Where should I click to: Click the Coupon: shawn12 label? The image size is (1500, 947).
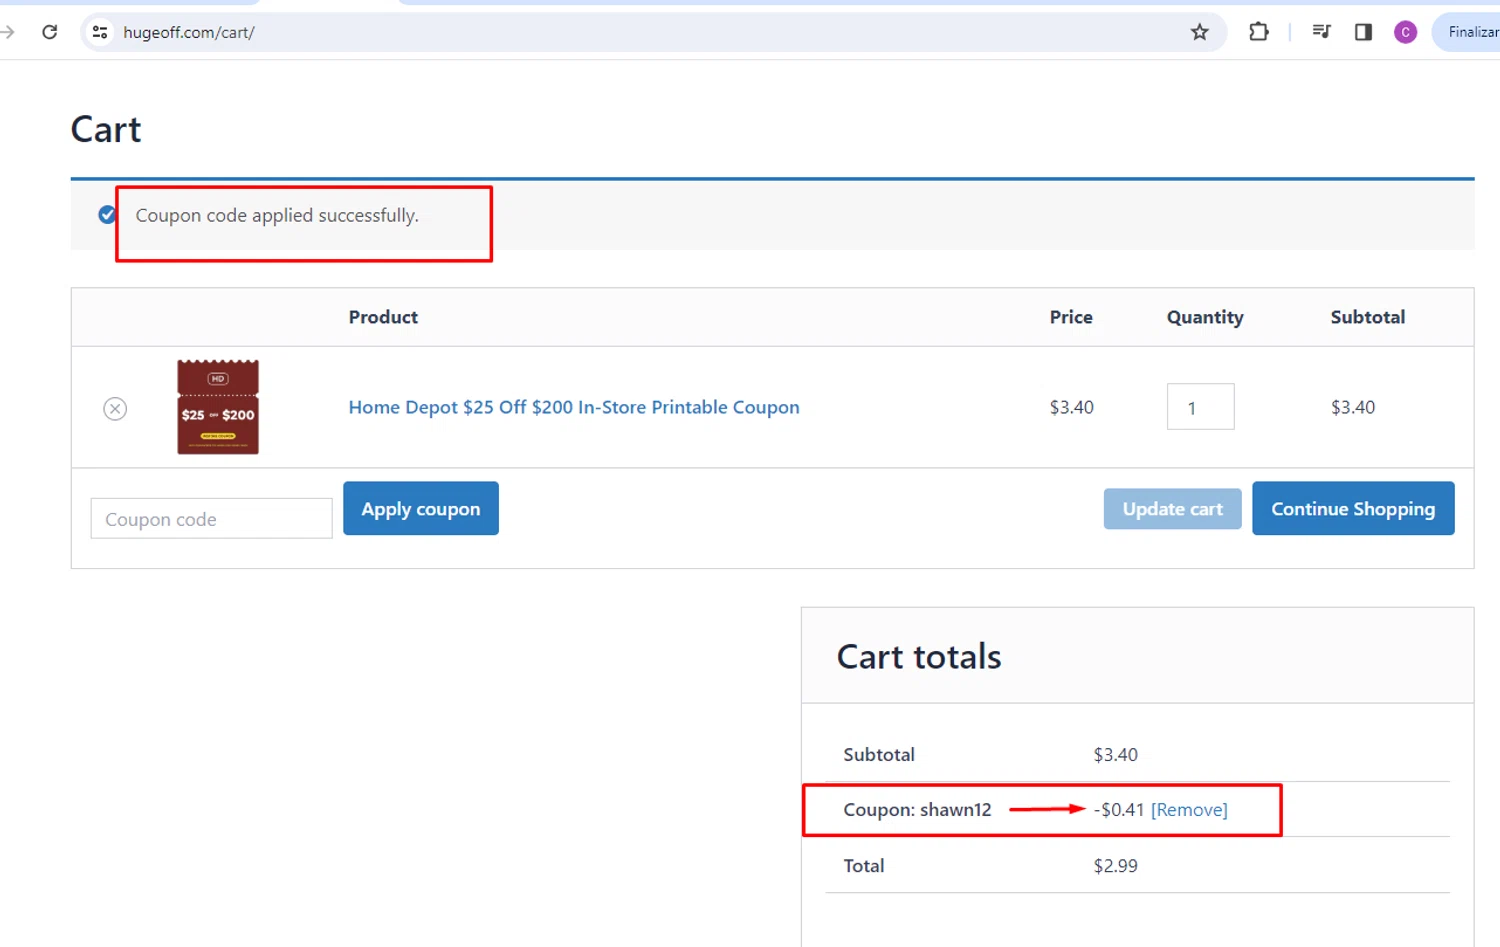(x=917, y=810)
